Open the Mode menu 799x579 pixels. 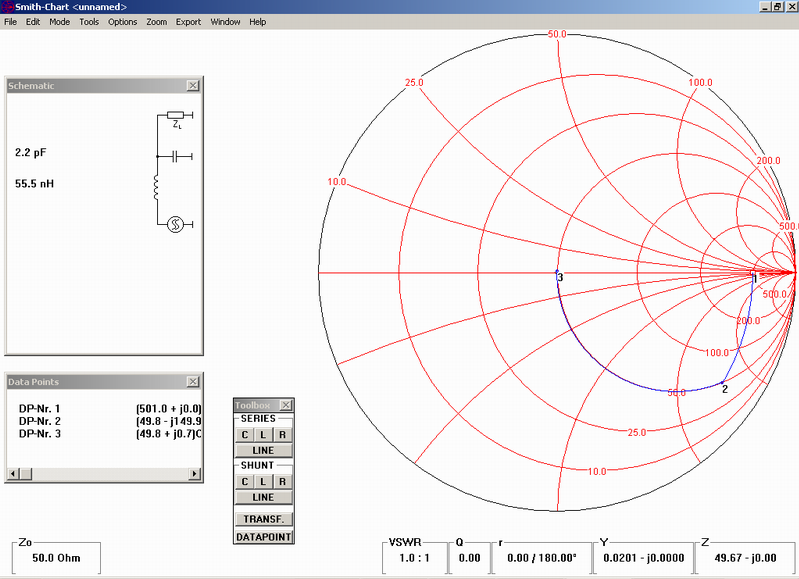(x=59, y=22)
